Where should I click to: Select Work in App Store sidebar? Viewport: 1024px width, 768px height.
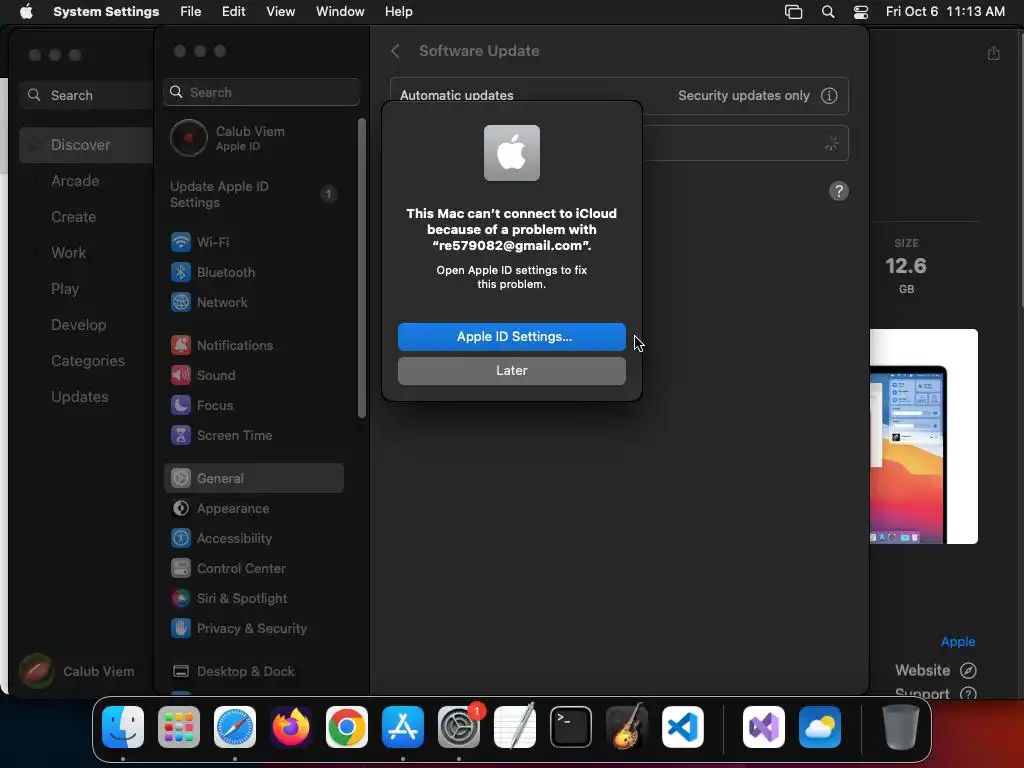pyautogui.click(x=86, y=253)
